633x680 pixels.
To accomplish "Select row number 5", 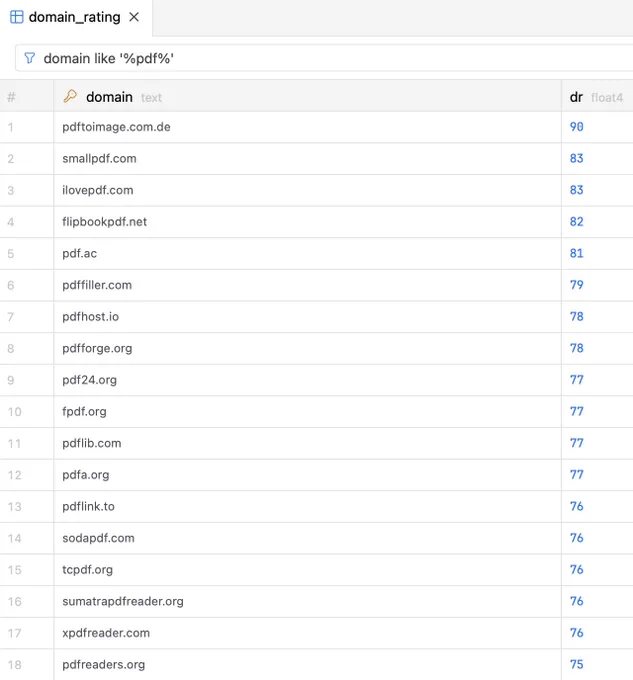I will (x=11, y=254).
